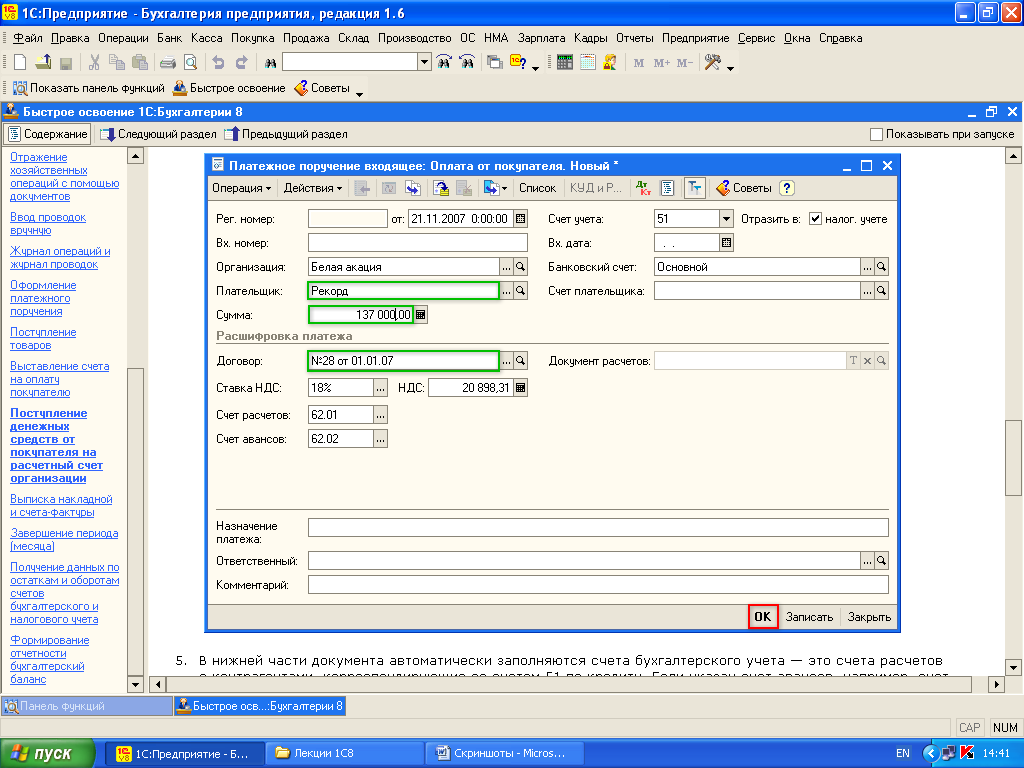This screenshot has height=768, width=1024.
Task: Open the Действия dropdown menu
Action: coord(313,188)
